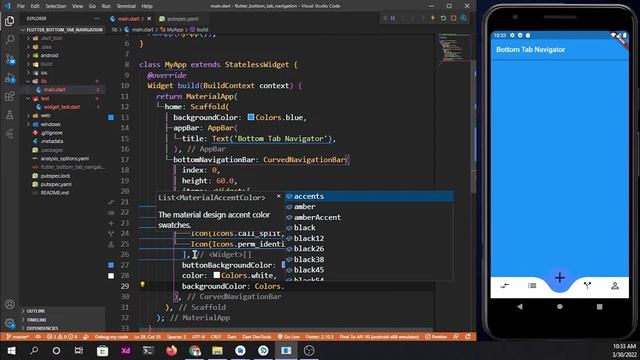This screenshot has width=640, height=360.
Task: Choose 'amberAccent' from the suggestion list
Action: click(x=369, y=218)
